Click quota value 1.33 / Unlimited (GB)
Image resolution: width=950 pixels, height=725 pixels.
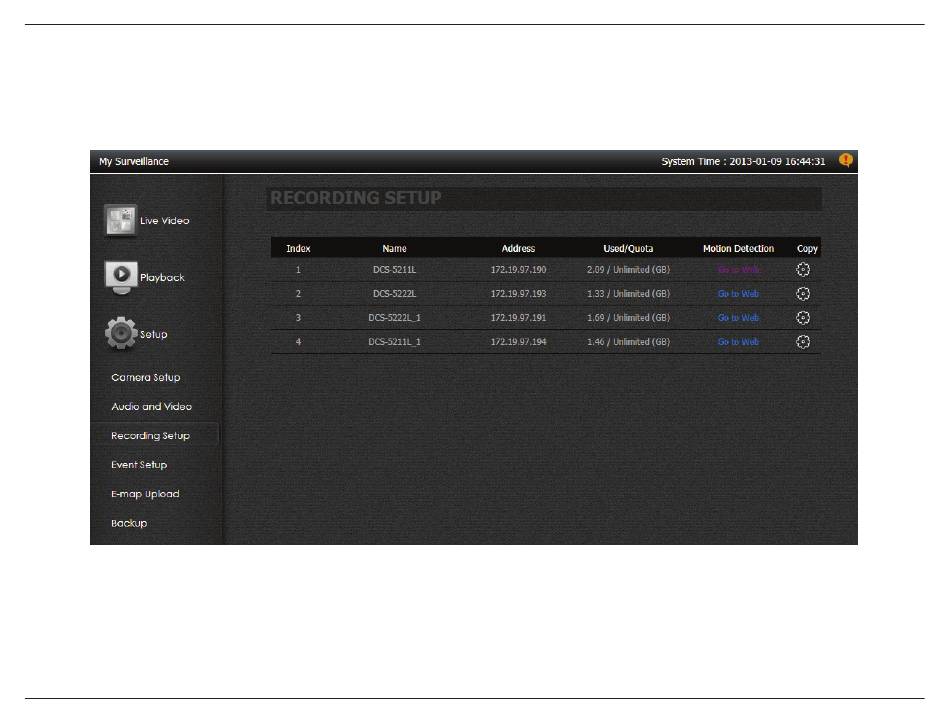pos(628,294)
